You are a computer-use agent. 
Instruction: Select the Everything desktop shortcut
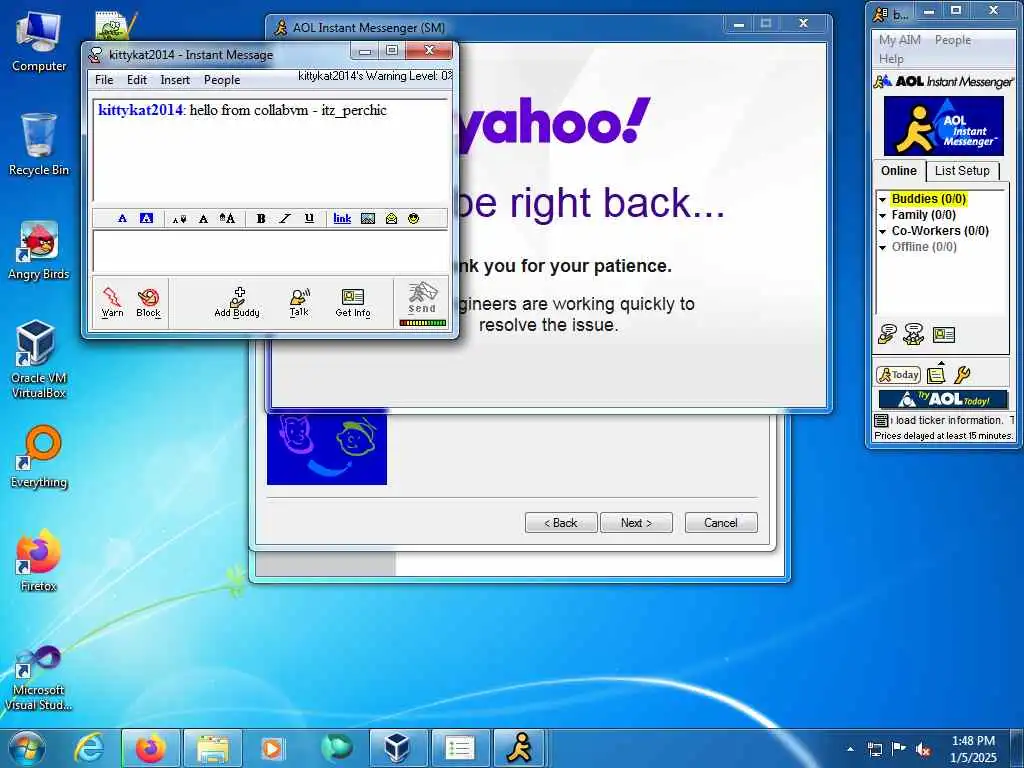pos(39,457)
